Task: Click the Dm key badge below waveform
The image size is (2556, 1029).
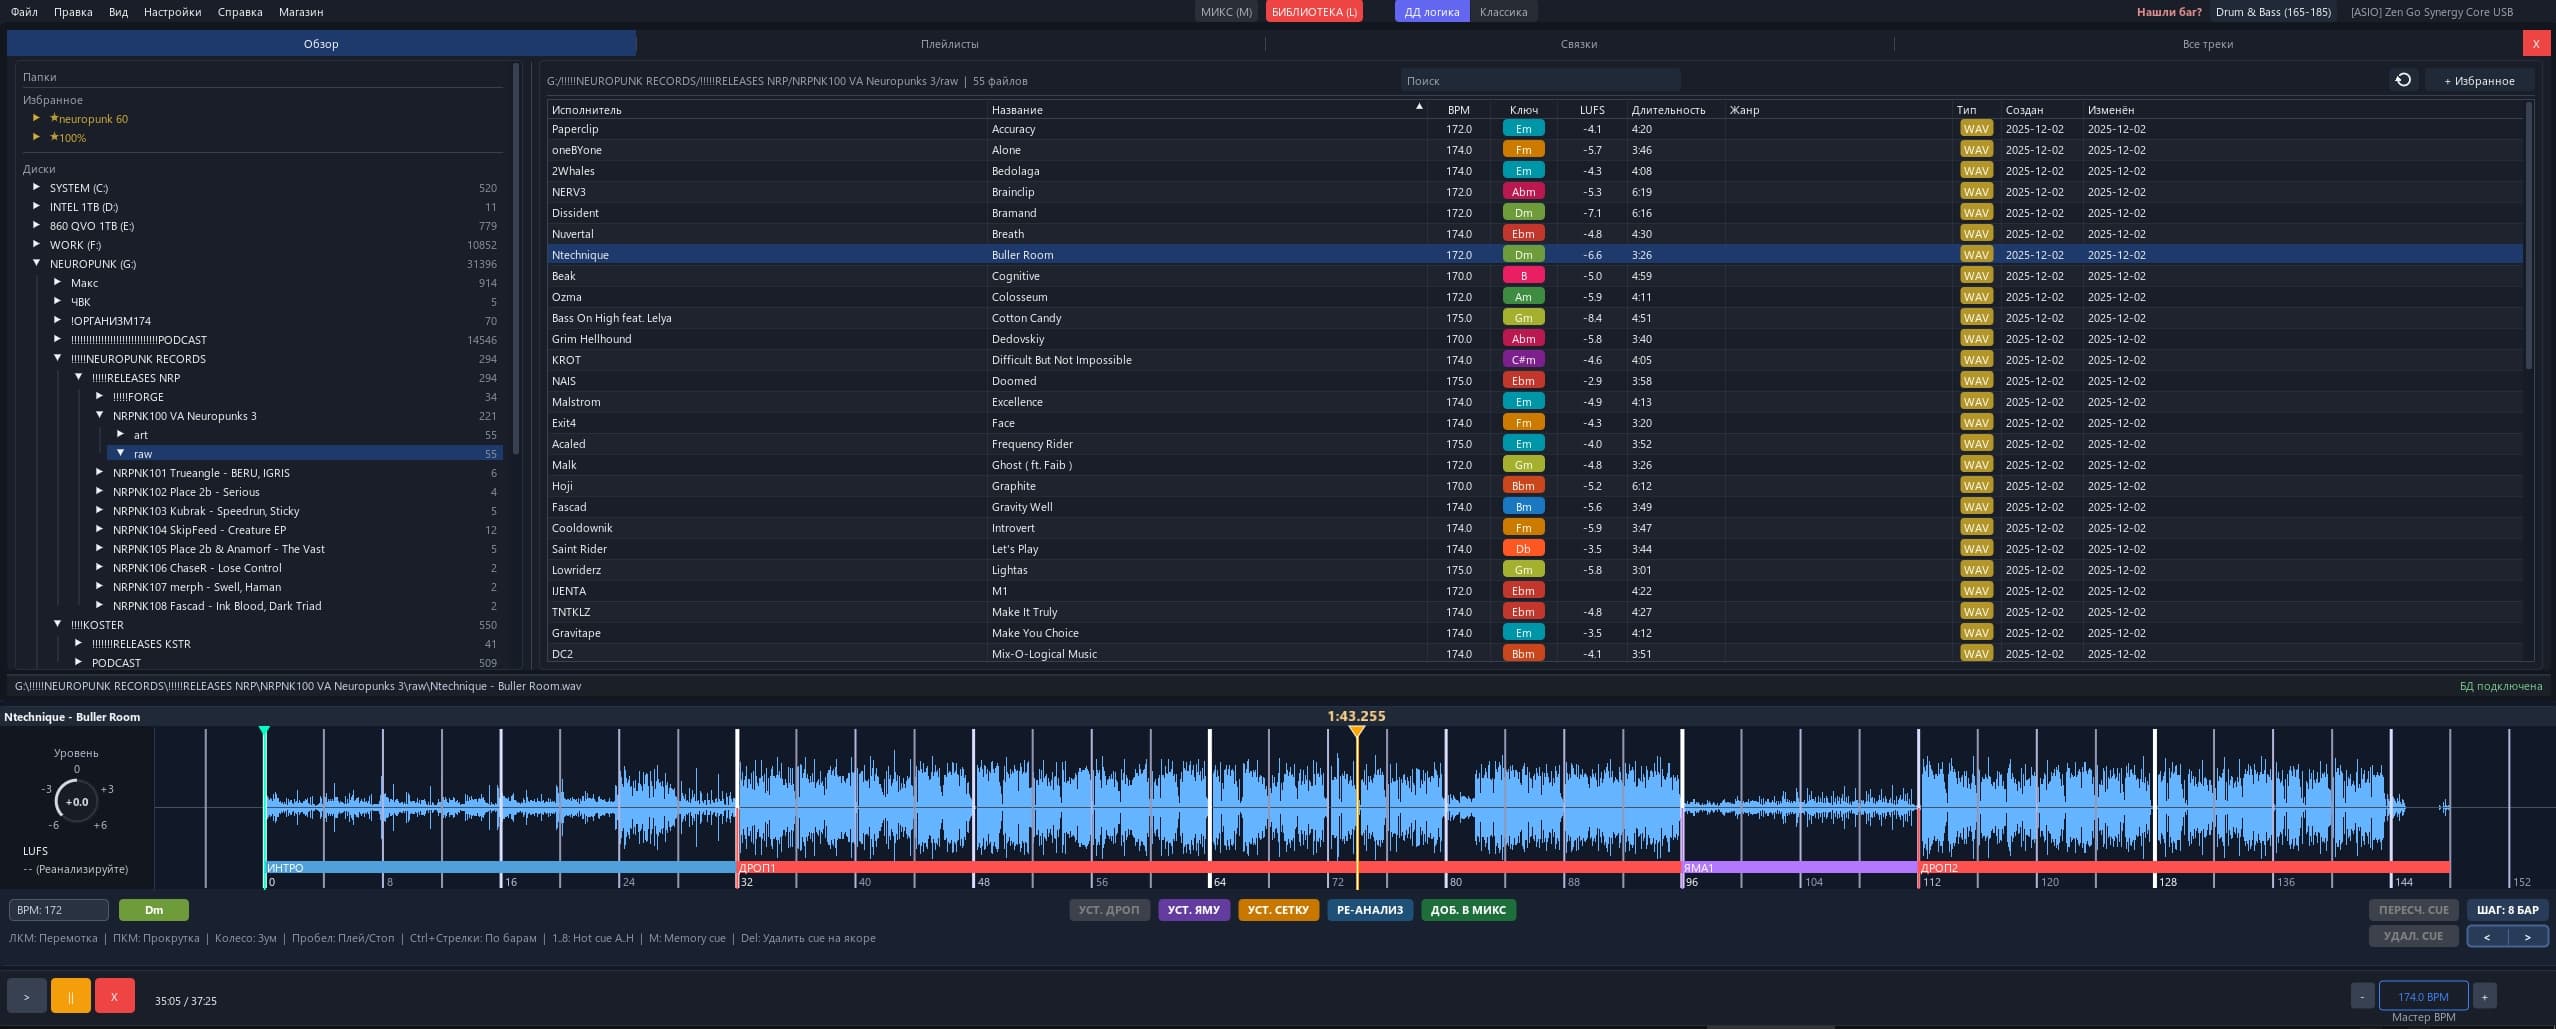Action: coord(154,910)
